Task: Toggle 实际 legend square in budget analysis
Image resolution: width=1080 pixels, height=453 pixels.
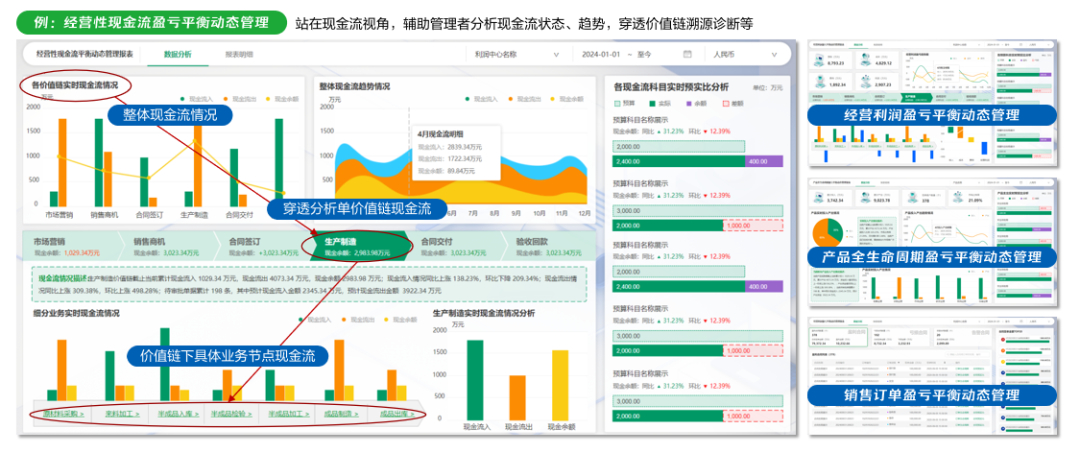Action: click(x=651, y=103)
